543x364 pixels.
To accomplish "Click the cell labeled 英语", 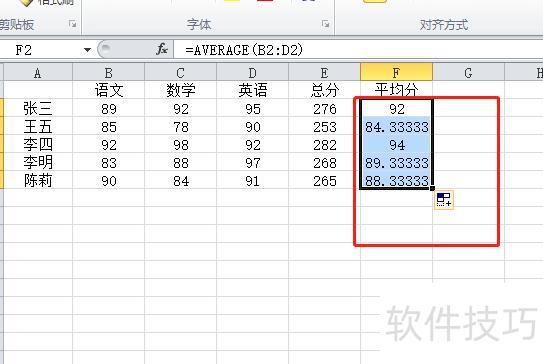I will (x=252, y=90).
